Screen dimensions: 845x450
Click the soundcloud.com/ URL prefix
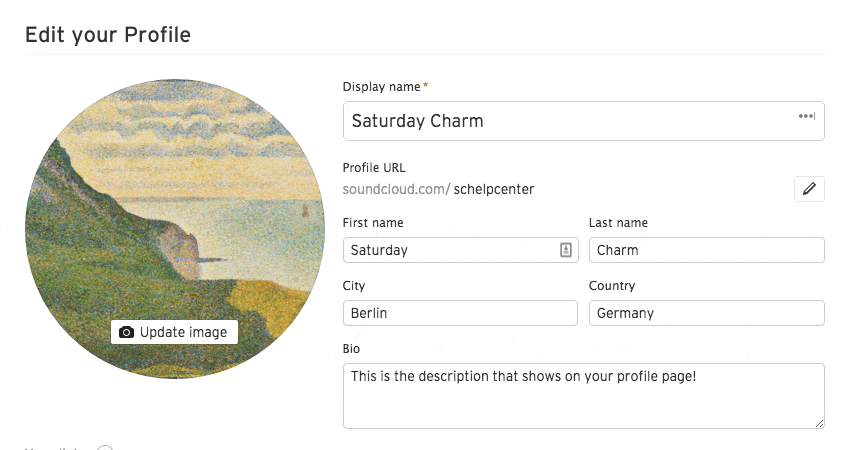[396, 189]
